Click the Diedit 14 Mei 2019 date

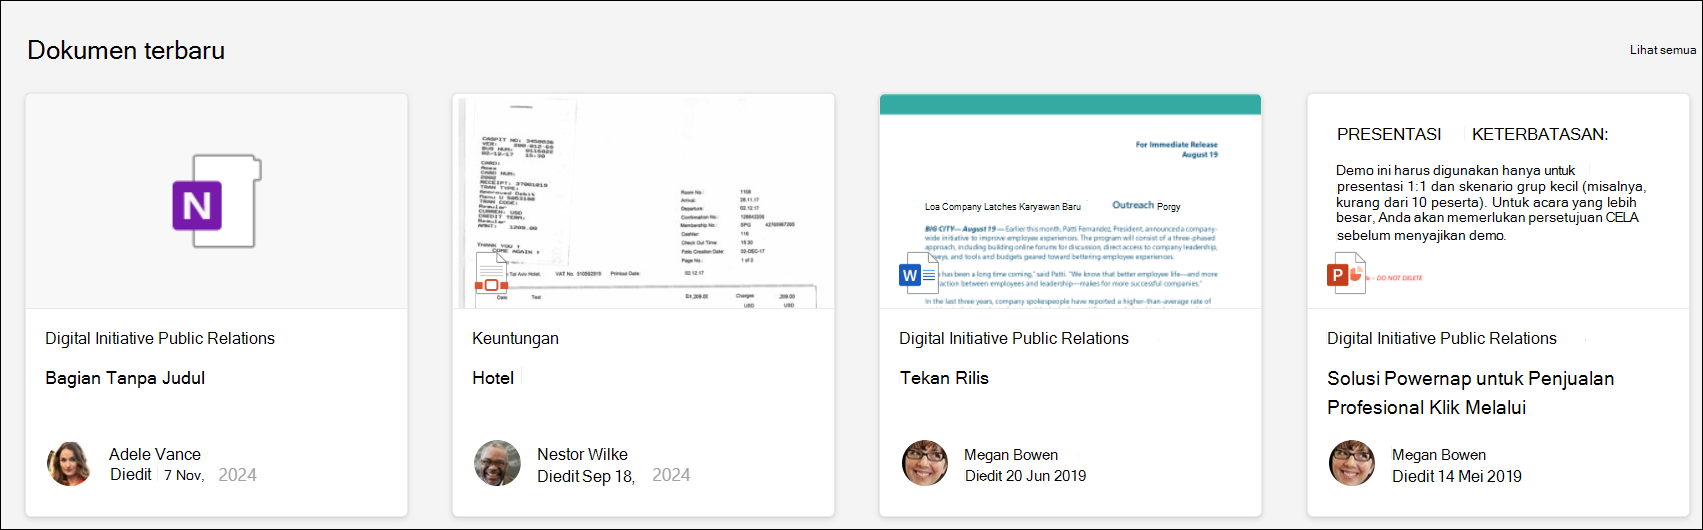[x=1457, y=476]
